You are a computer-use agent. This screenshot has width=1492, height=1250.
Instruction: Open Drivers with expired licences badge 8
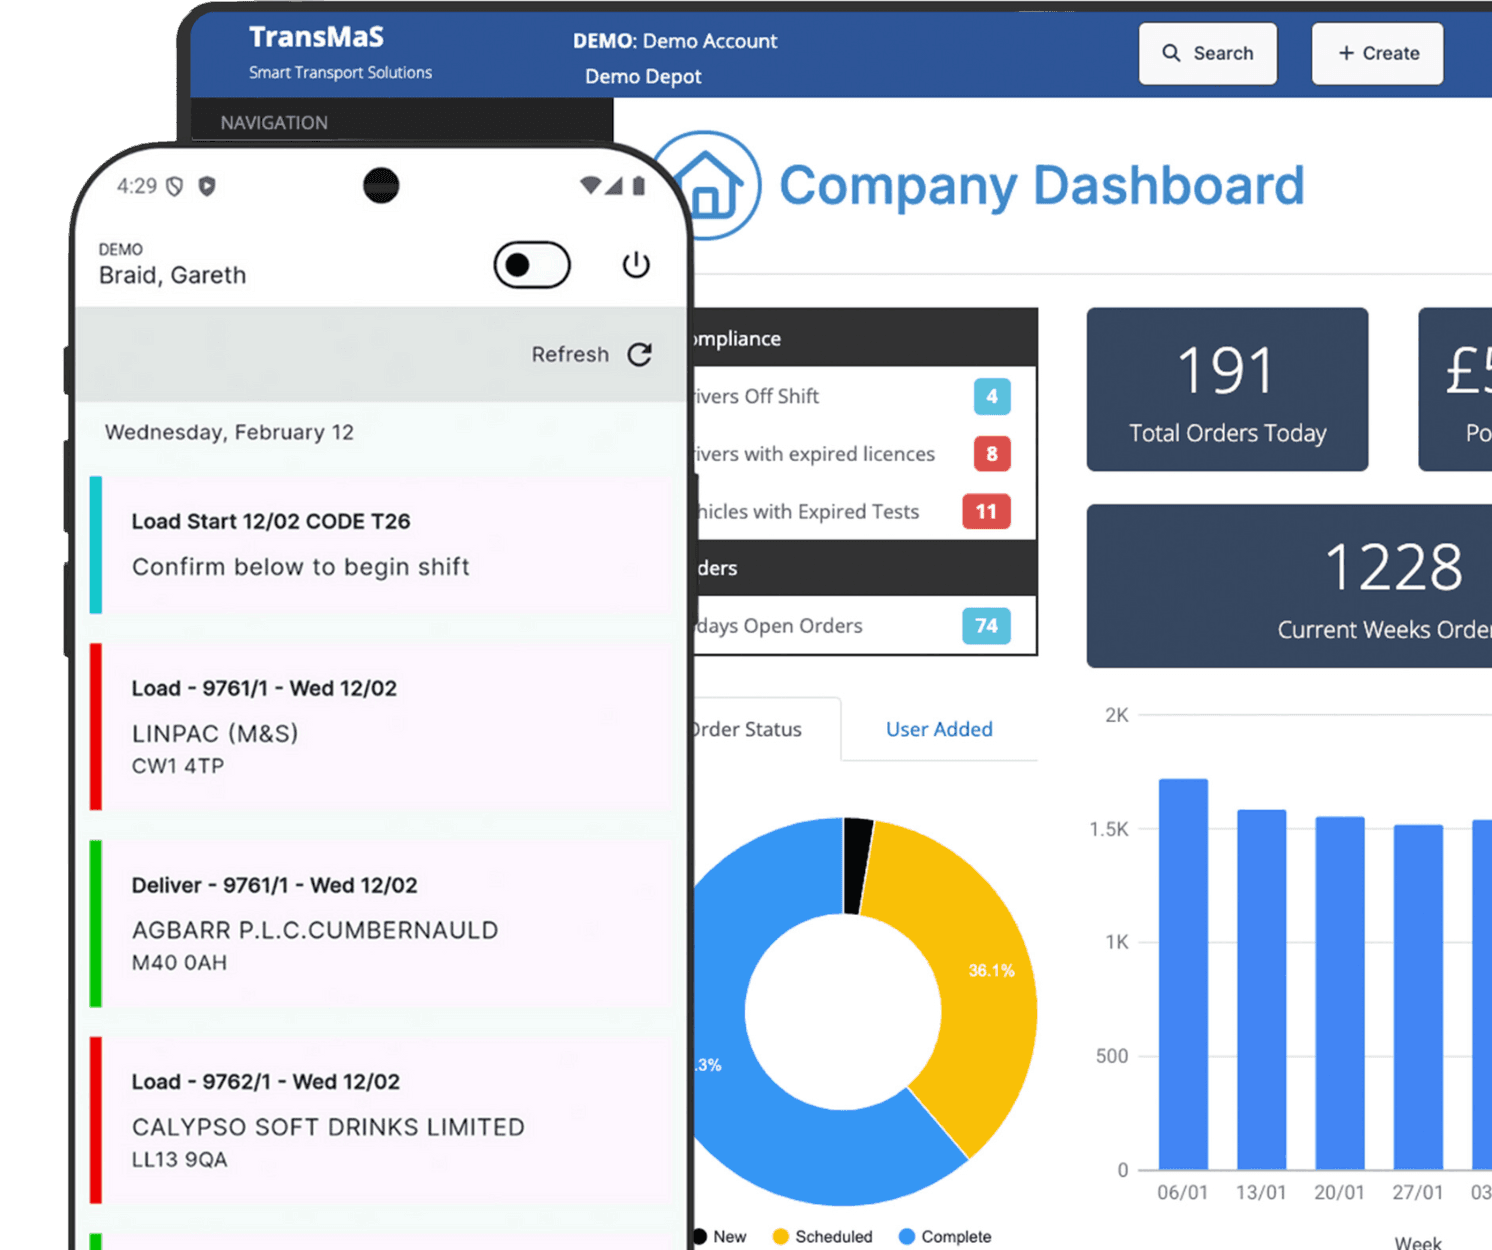992,454
